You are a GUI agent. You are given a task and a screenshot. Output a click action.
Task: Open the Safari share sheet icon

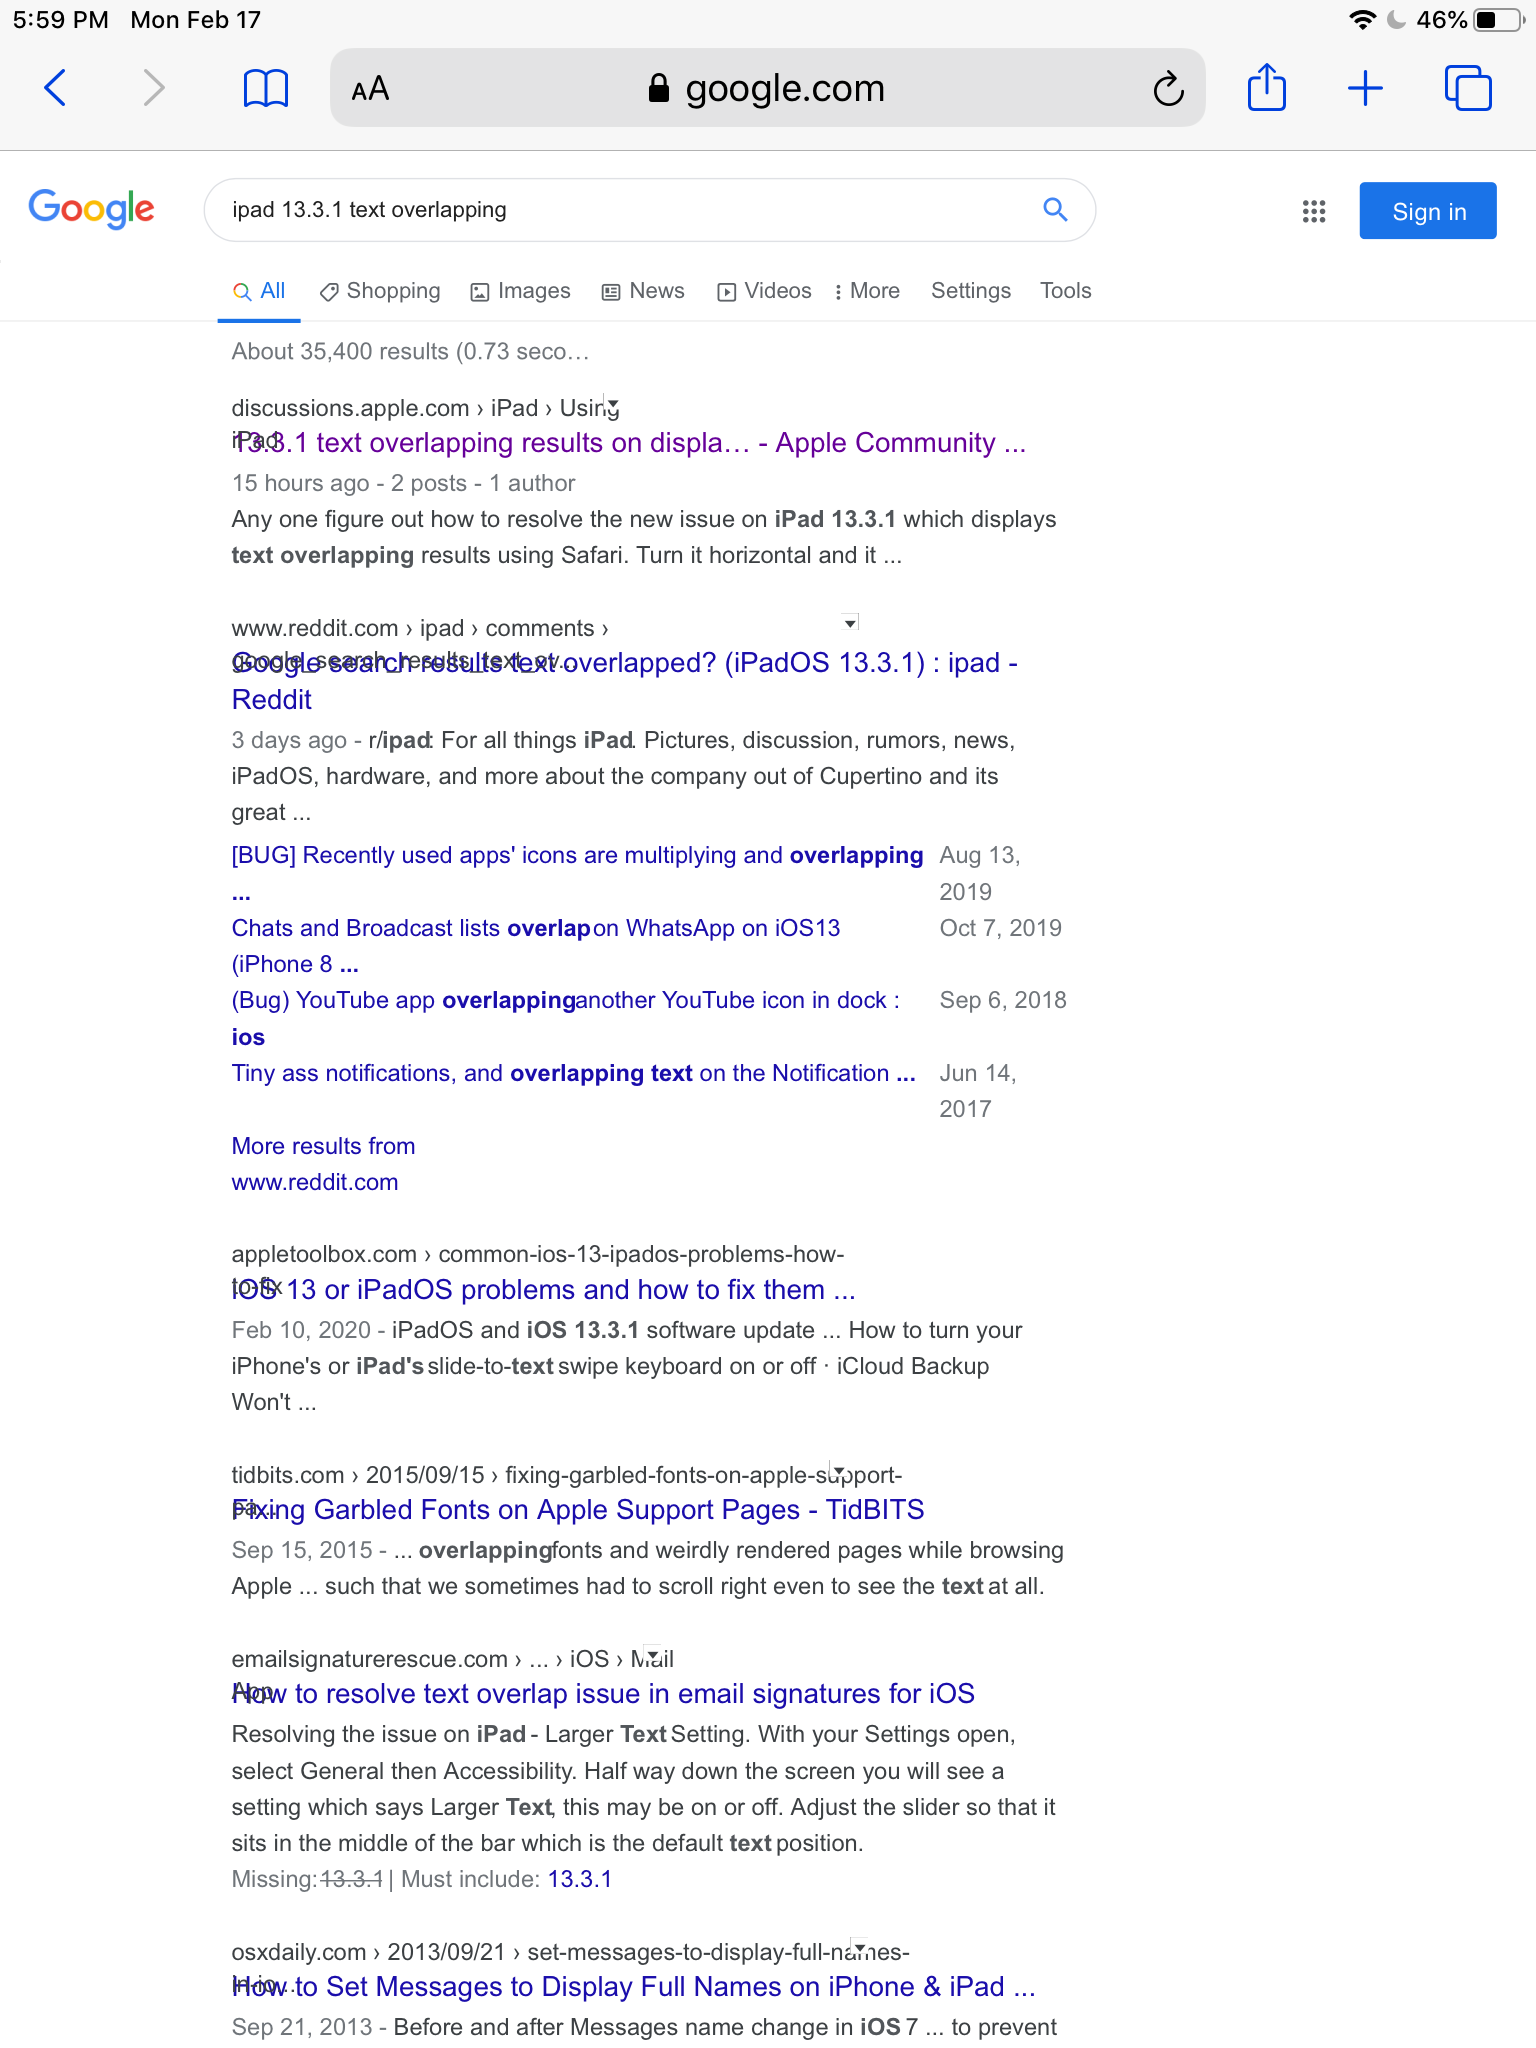[x=1267, y=87]
